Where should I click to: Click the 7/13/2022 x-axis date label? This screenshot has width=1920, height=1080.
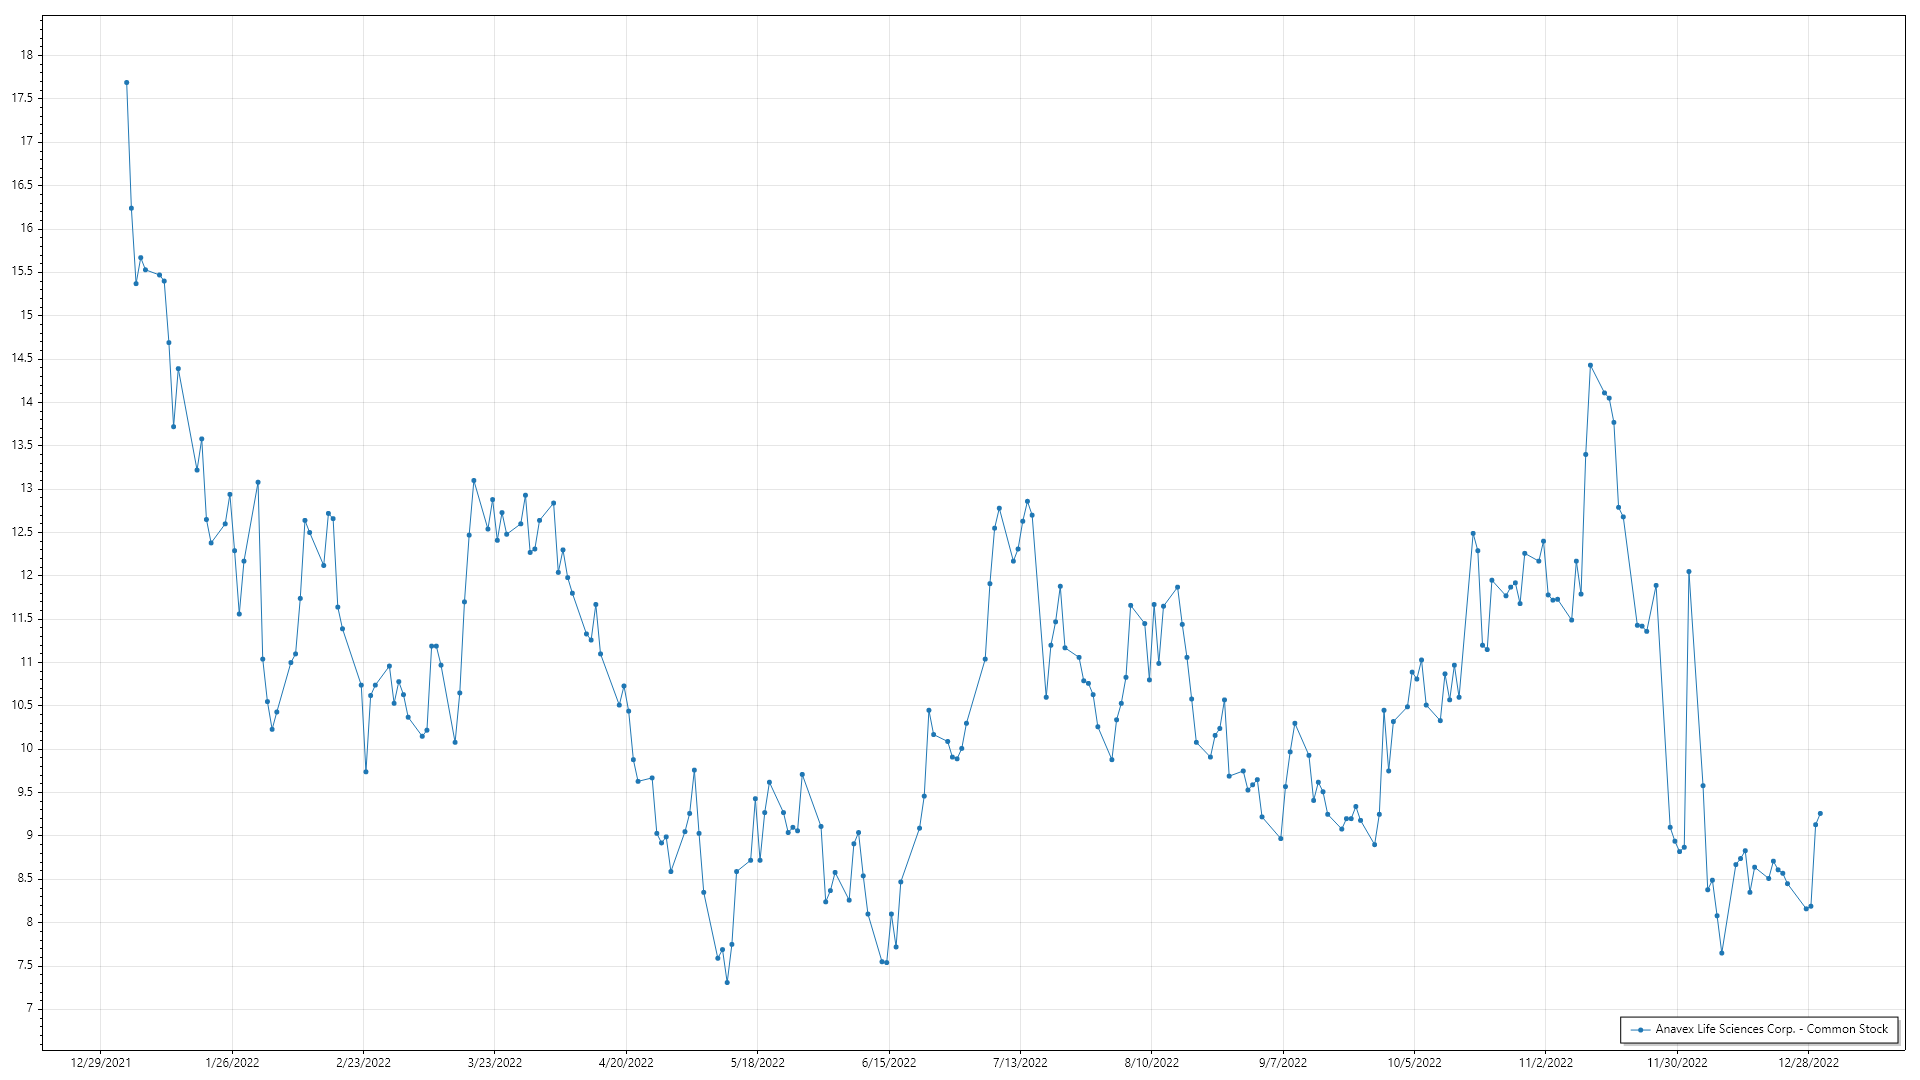[x=1020, y=1062]
